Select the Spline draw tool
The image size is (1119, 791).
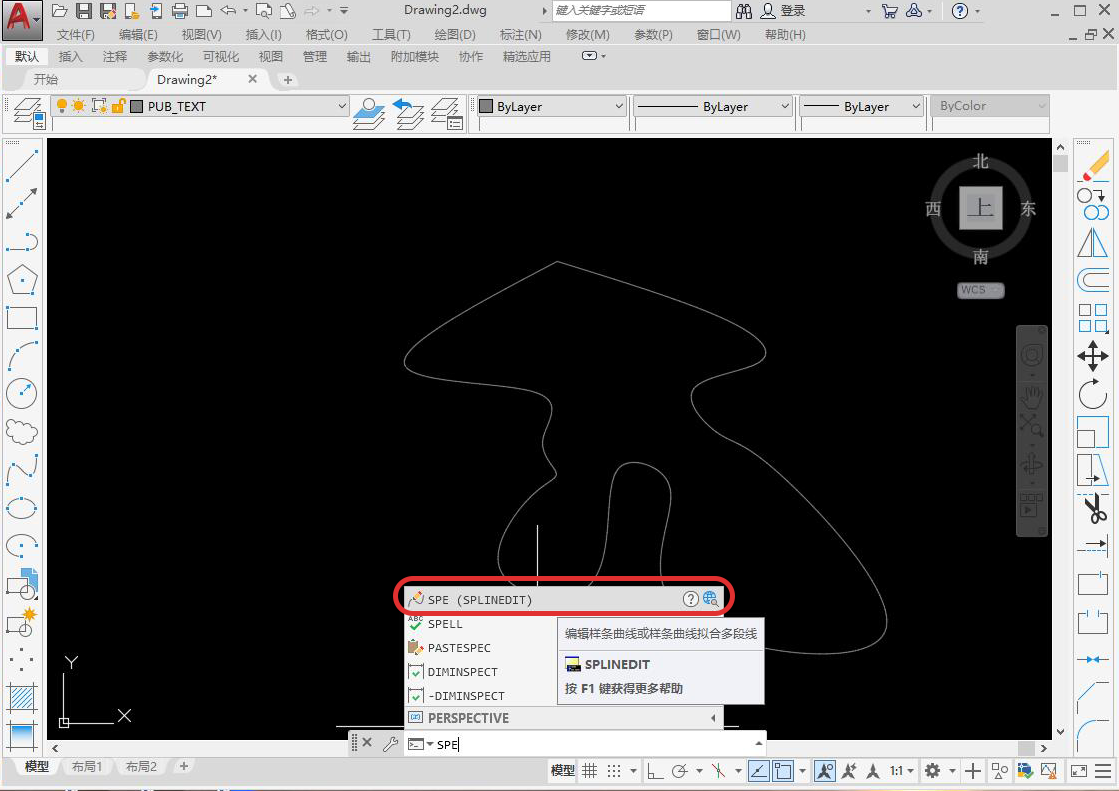point(21,470)
